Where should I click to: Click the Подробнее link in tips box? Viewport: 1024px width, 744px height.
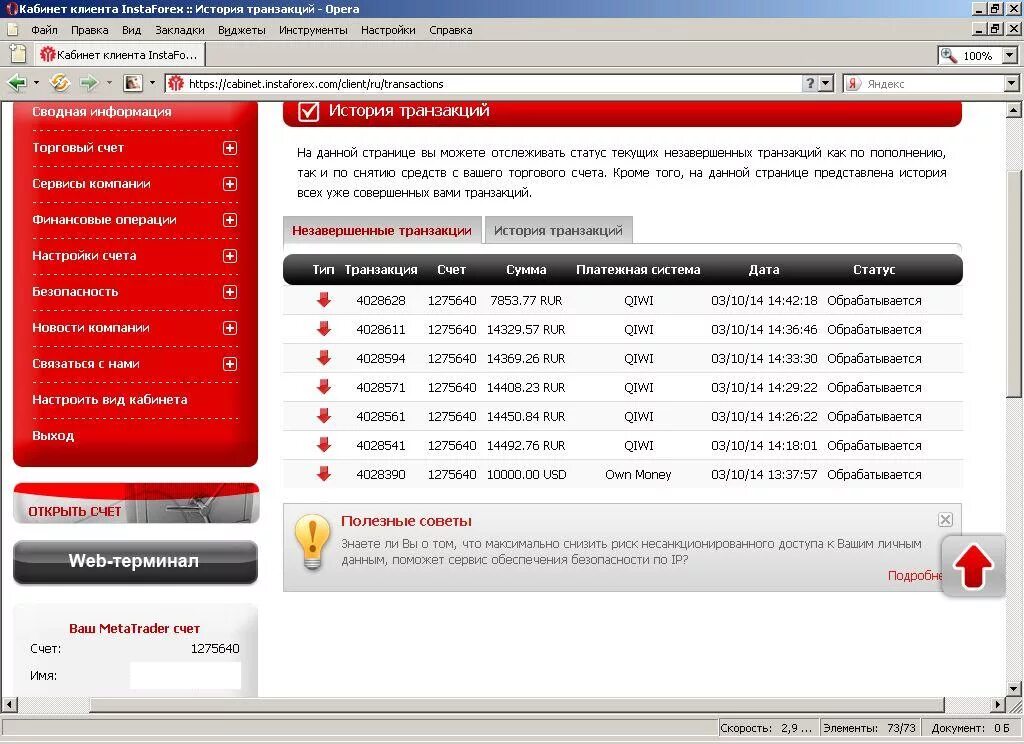(915, 575)
